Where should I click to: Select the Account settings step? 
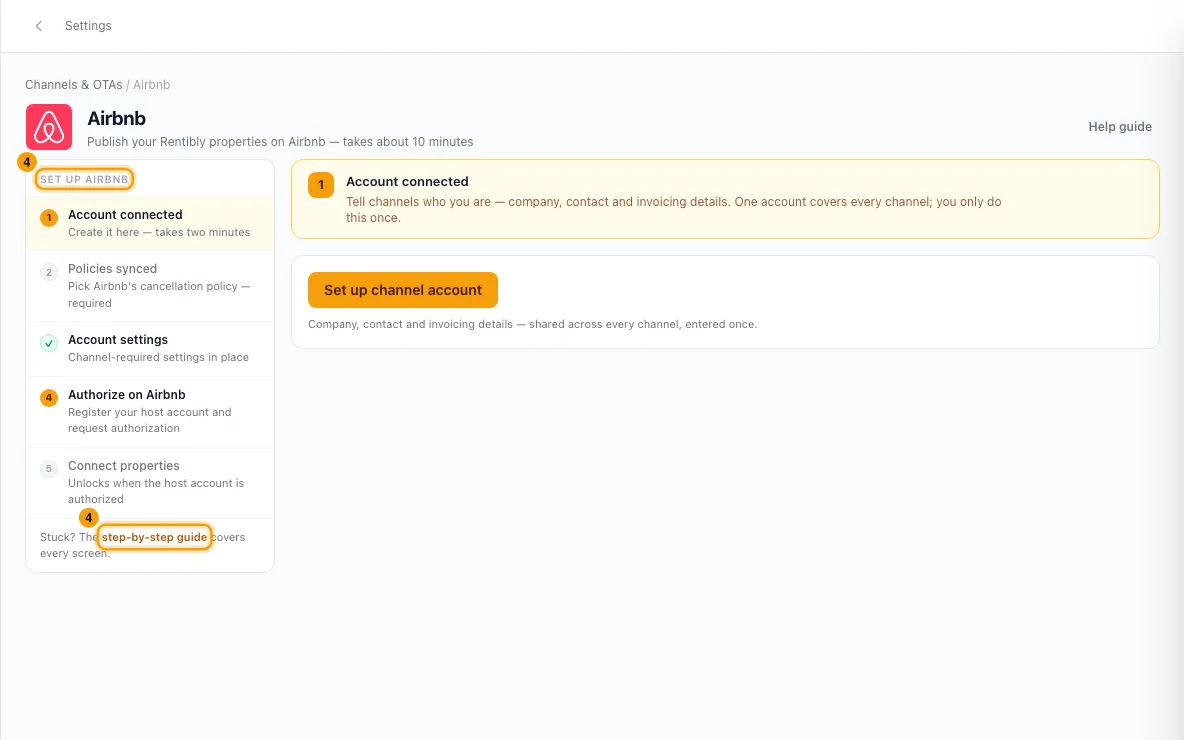(150, 348)
